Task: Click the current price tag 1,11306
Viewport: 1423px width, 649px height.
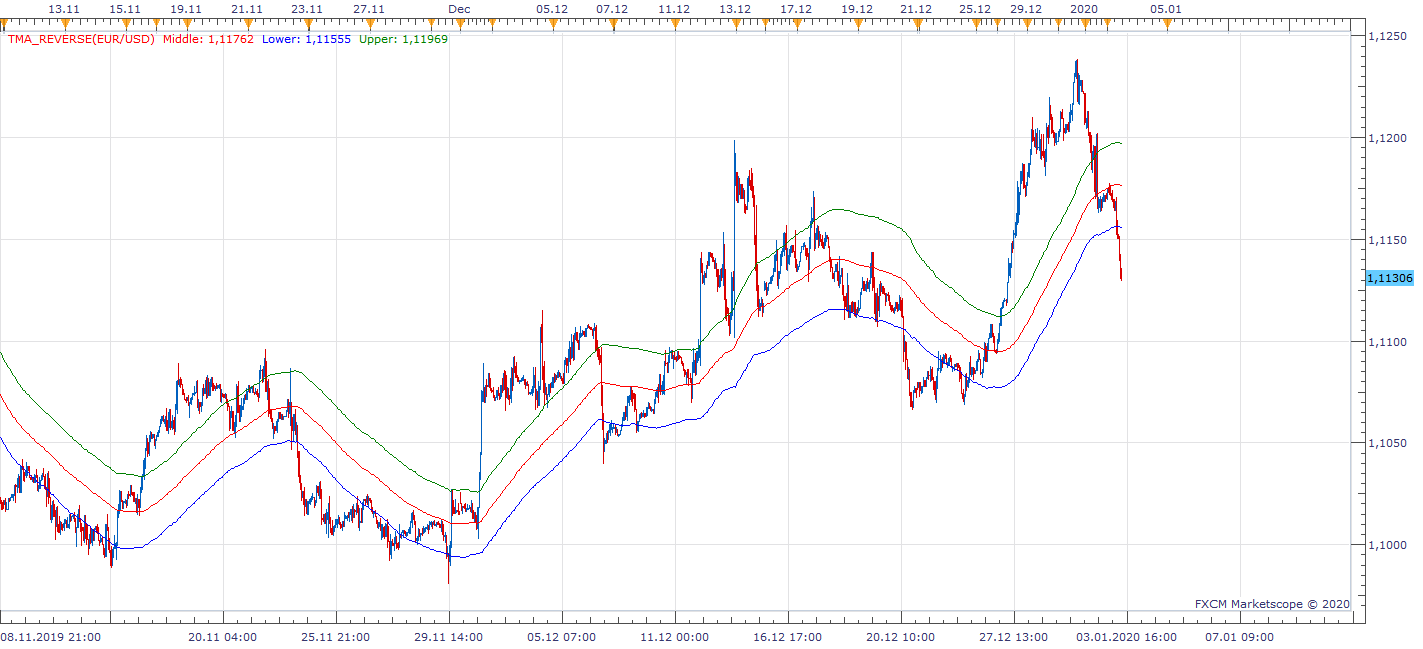Action: [1390, 278]
